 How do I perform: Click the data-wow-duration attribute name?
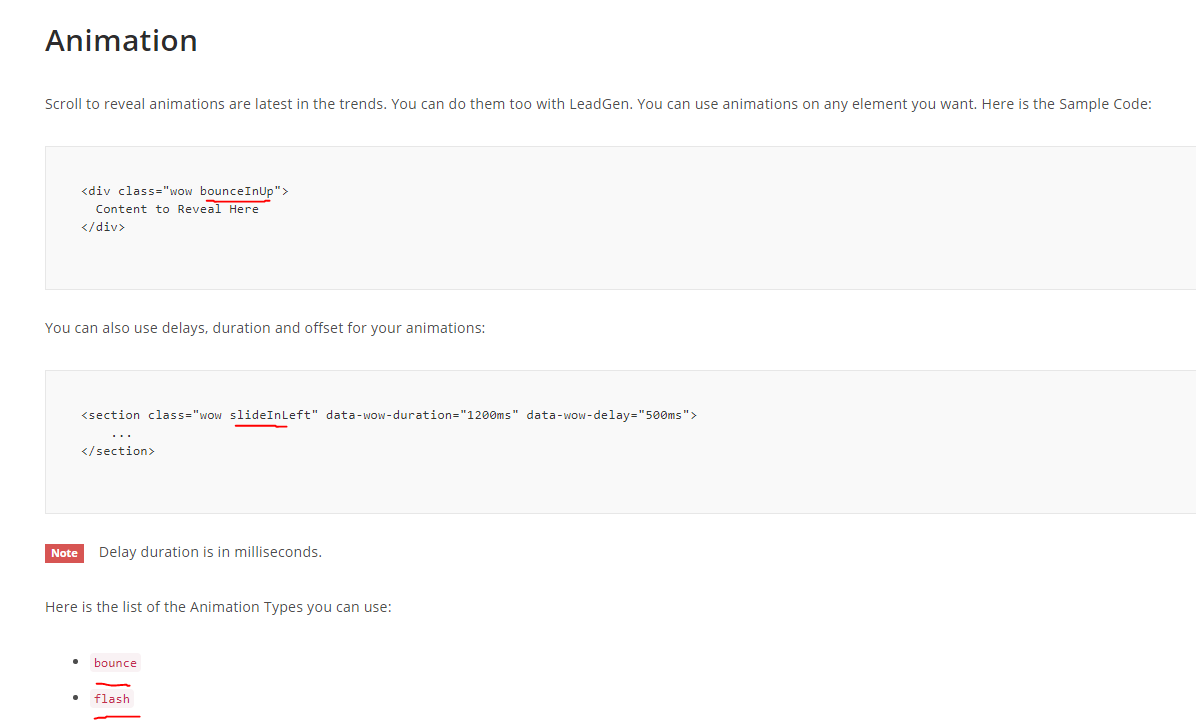(389, 414)
